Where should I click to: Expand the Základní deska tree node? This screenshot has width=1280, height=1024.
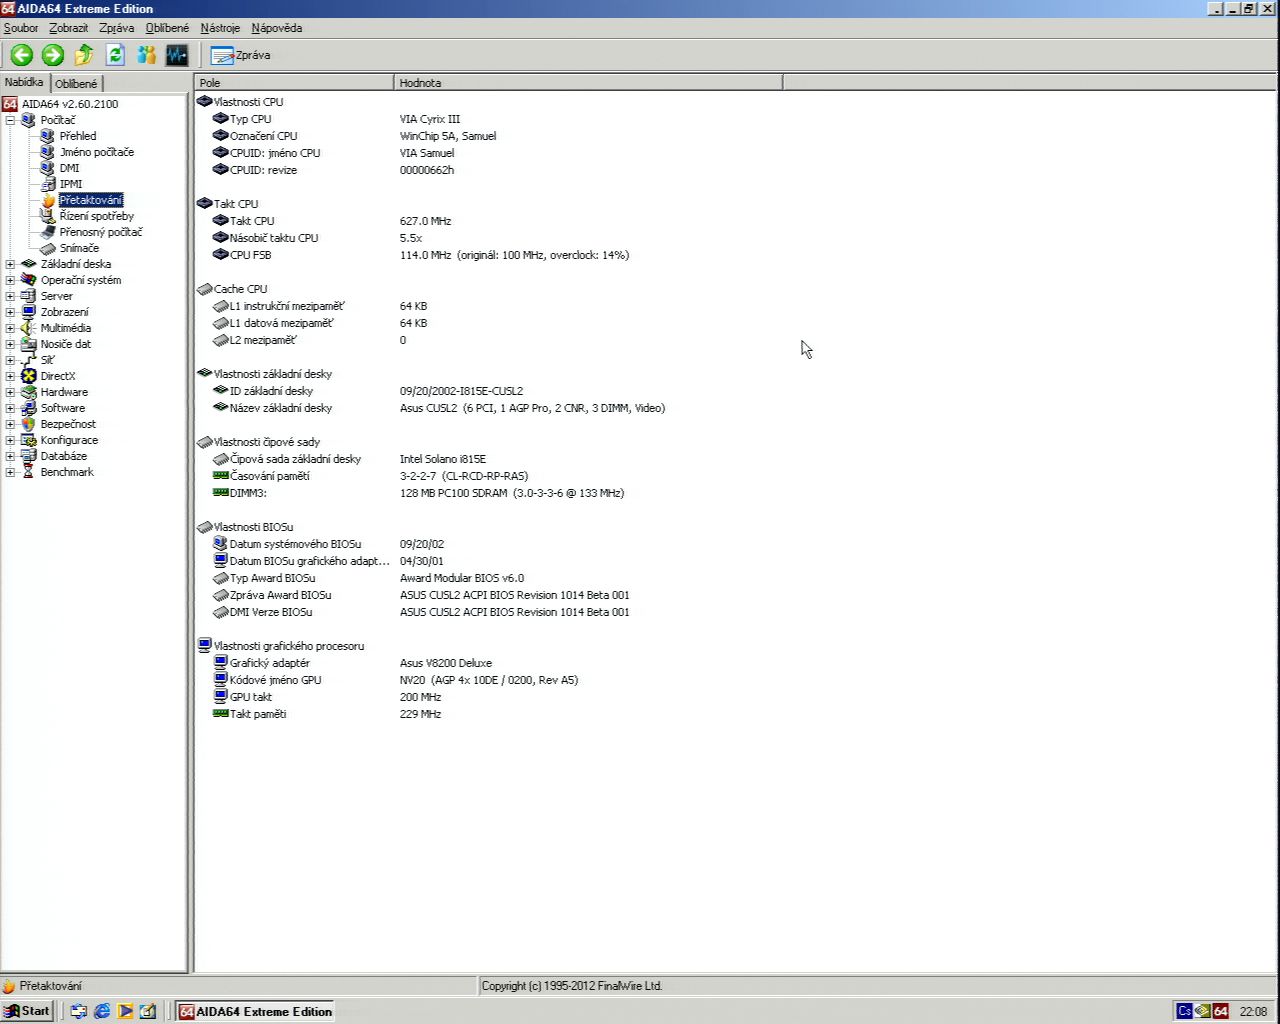coord(10,264)
